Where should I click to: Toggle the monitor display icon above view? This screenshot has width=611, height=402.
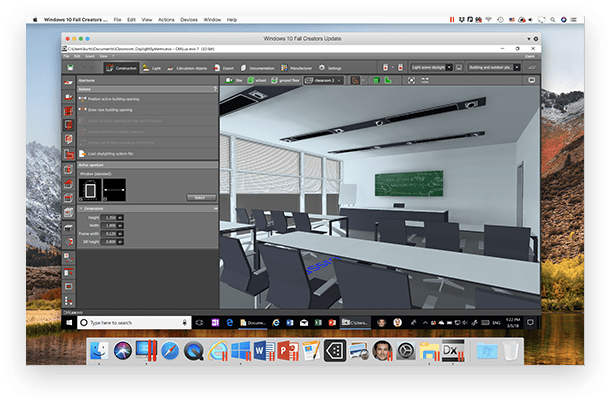pyautogui.click(x=532, y=80)
